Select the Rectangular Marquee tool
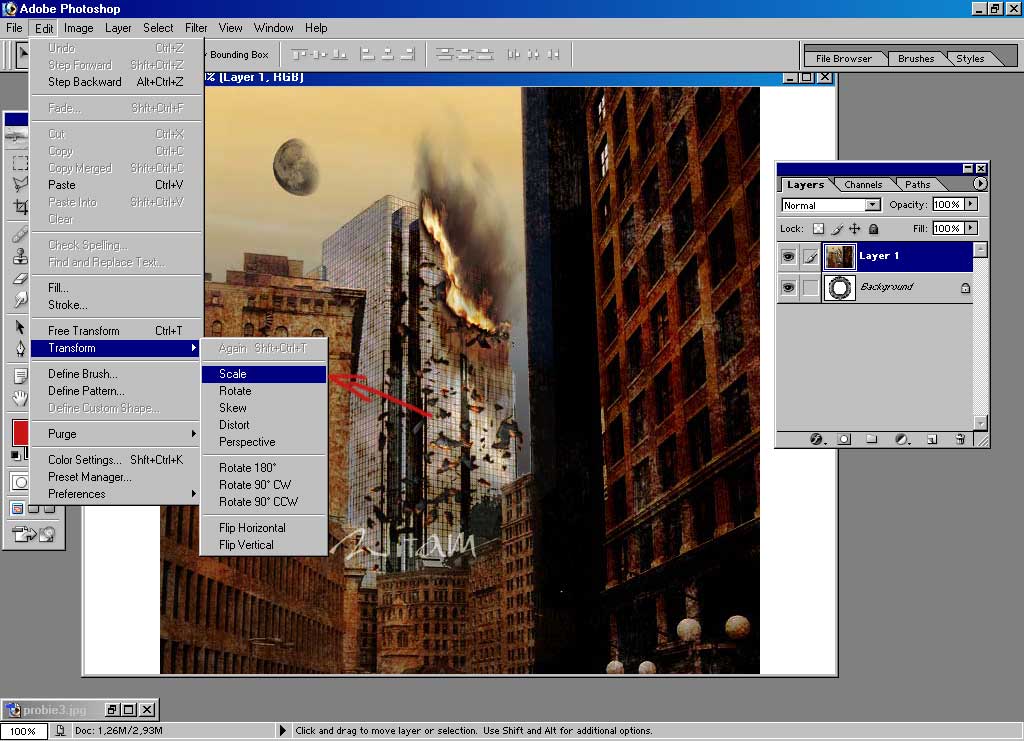Screen dimensions: 1024x741 [x=20, y=162]
